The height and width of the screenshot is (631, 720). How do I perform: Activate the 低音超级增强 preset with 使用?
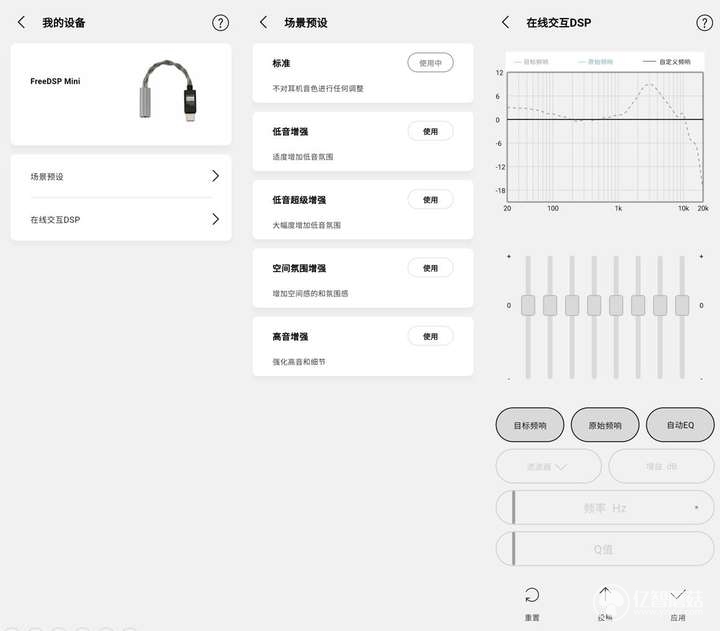pos(430,200)
